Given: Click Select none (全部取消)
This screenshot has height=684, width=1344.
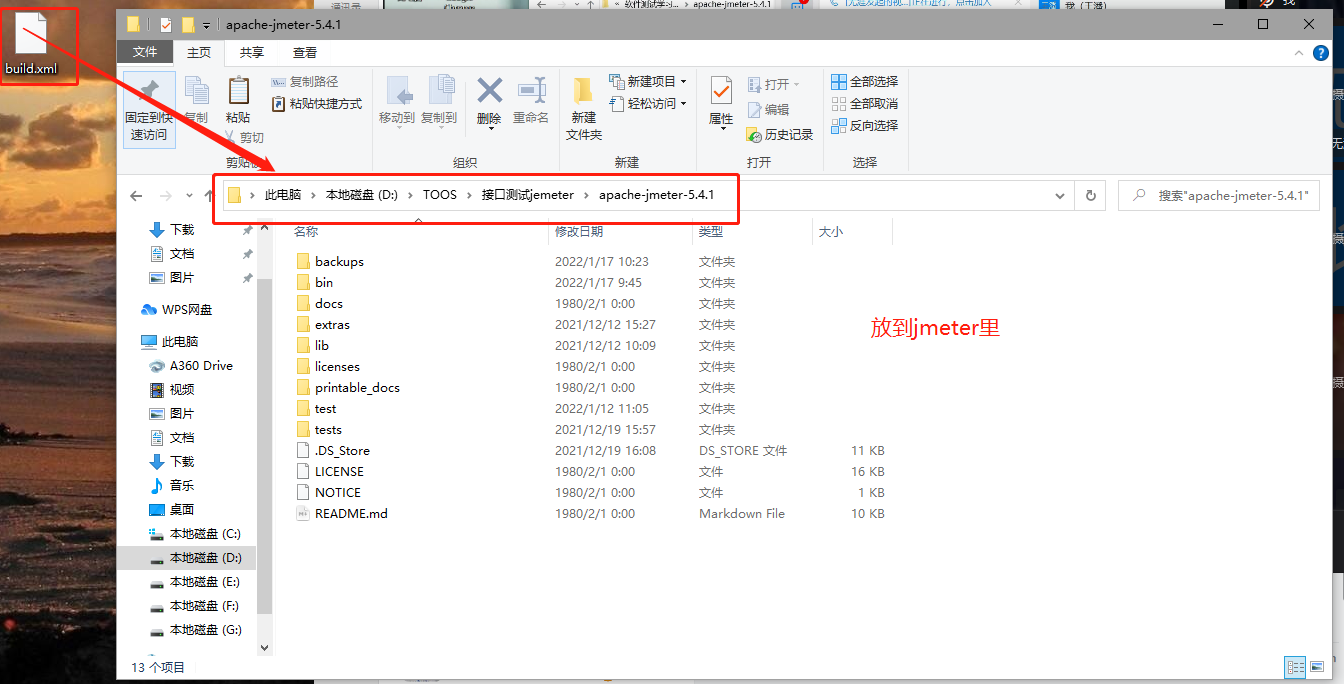Looking at the screenshot, I should pos(865,104).
